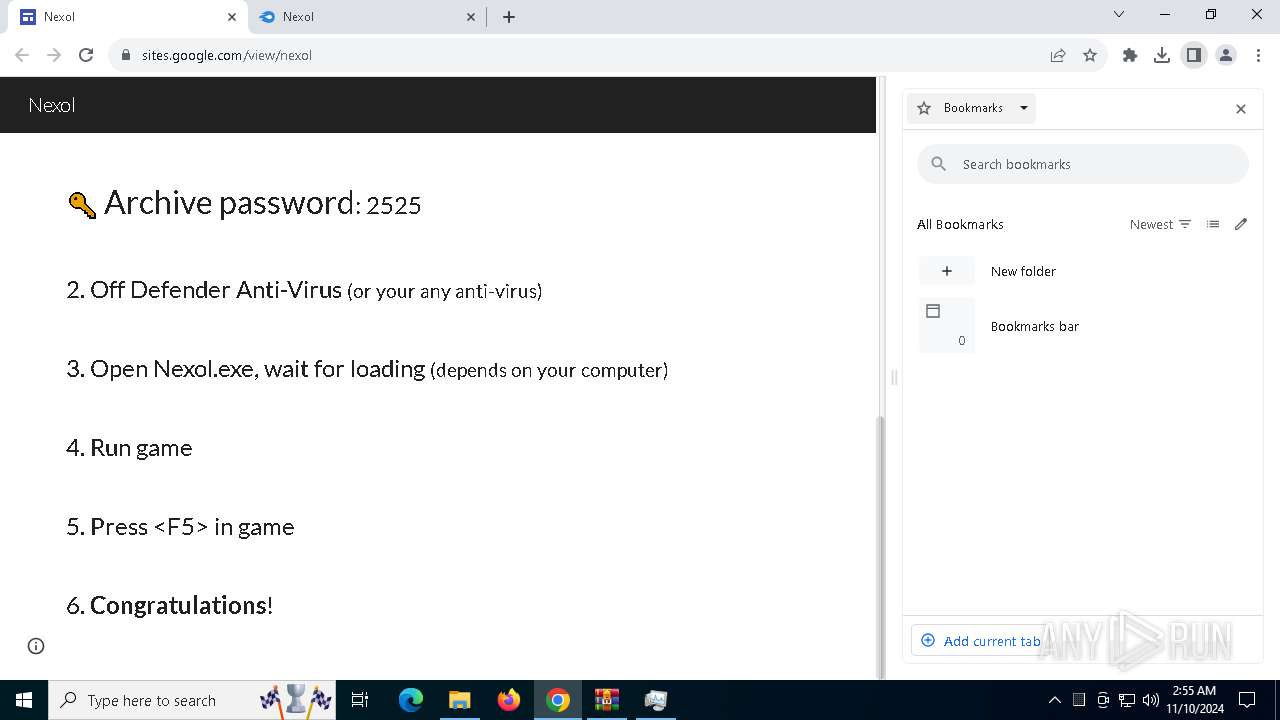Image resolution: width=1280 pixels, height=720 pixels.
Task: Create a New folder in bookmarks
Action: tap(1083, 271)
